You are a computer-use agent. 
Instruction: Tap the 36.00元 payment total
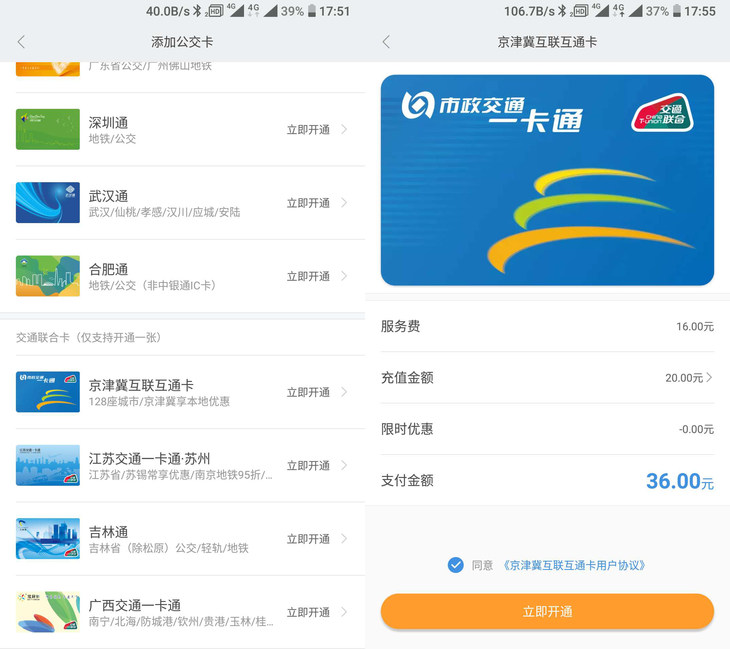tap(680, 481)
